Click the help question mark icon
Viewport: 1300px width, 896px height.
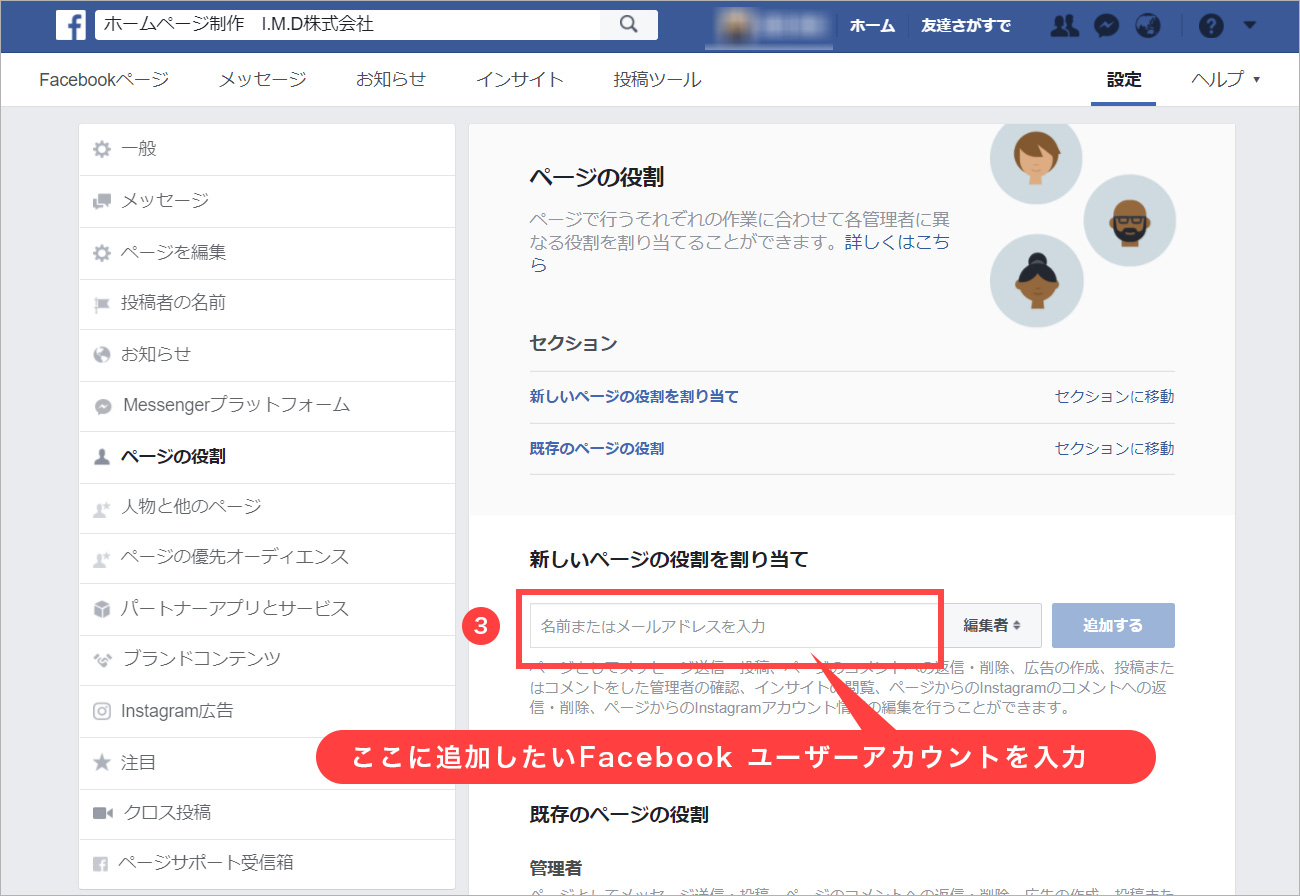coord(1211,26)
